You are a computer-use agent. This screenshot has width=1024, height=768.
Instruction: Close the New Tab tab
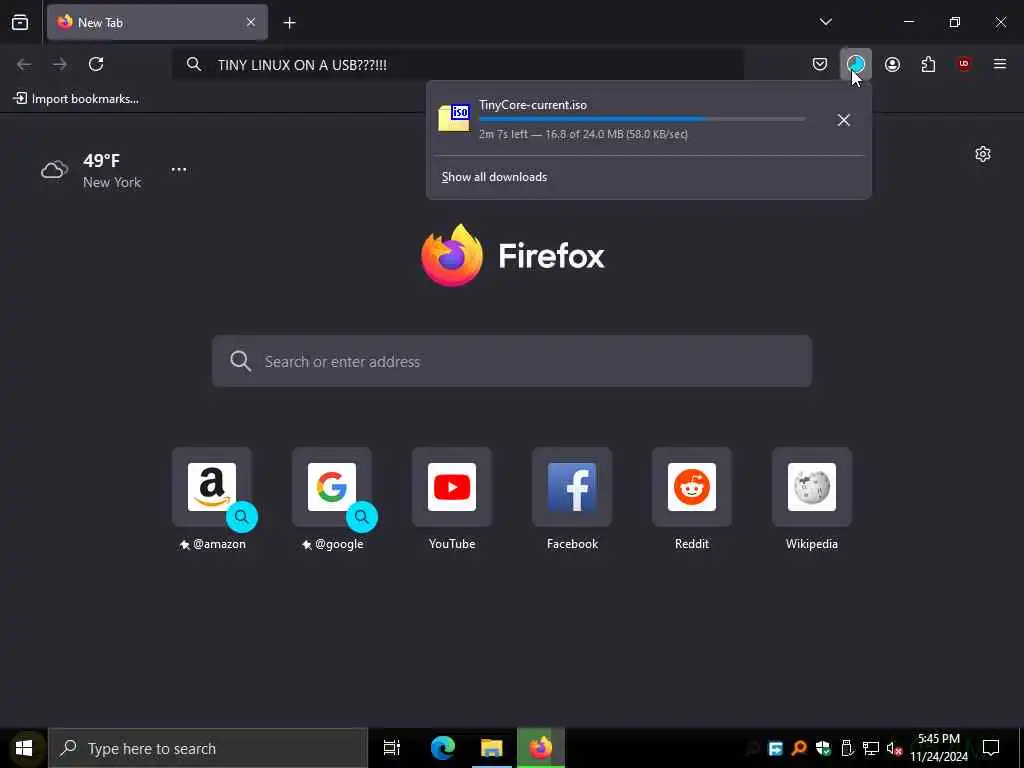pyautogui.click(x=251, y=22)
